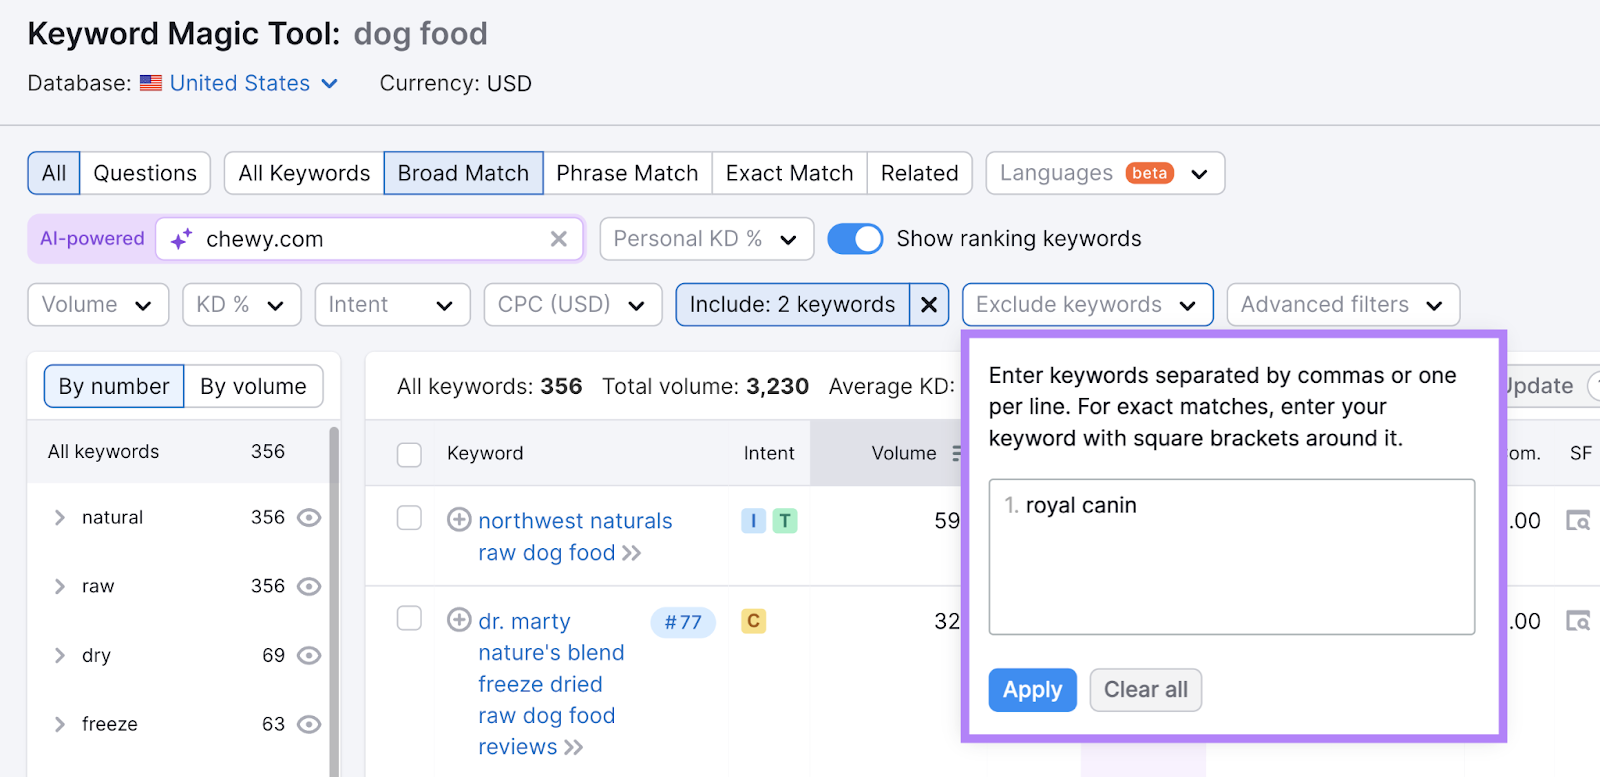Toggle Show ranking keywords switch
1600x777 pixels.
tap(855, 239)
